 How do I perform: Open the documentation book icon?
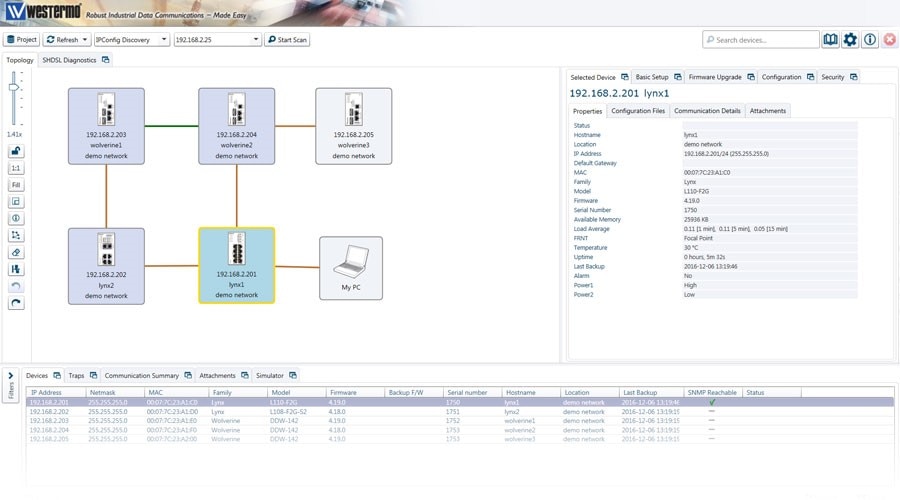click(830, 40)
